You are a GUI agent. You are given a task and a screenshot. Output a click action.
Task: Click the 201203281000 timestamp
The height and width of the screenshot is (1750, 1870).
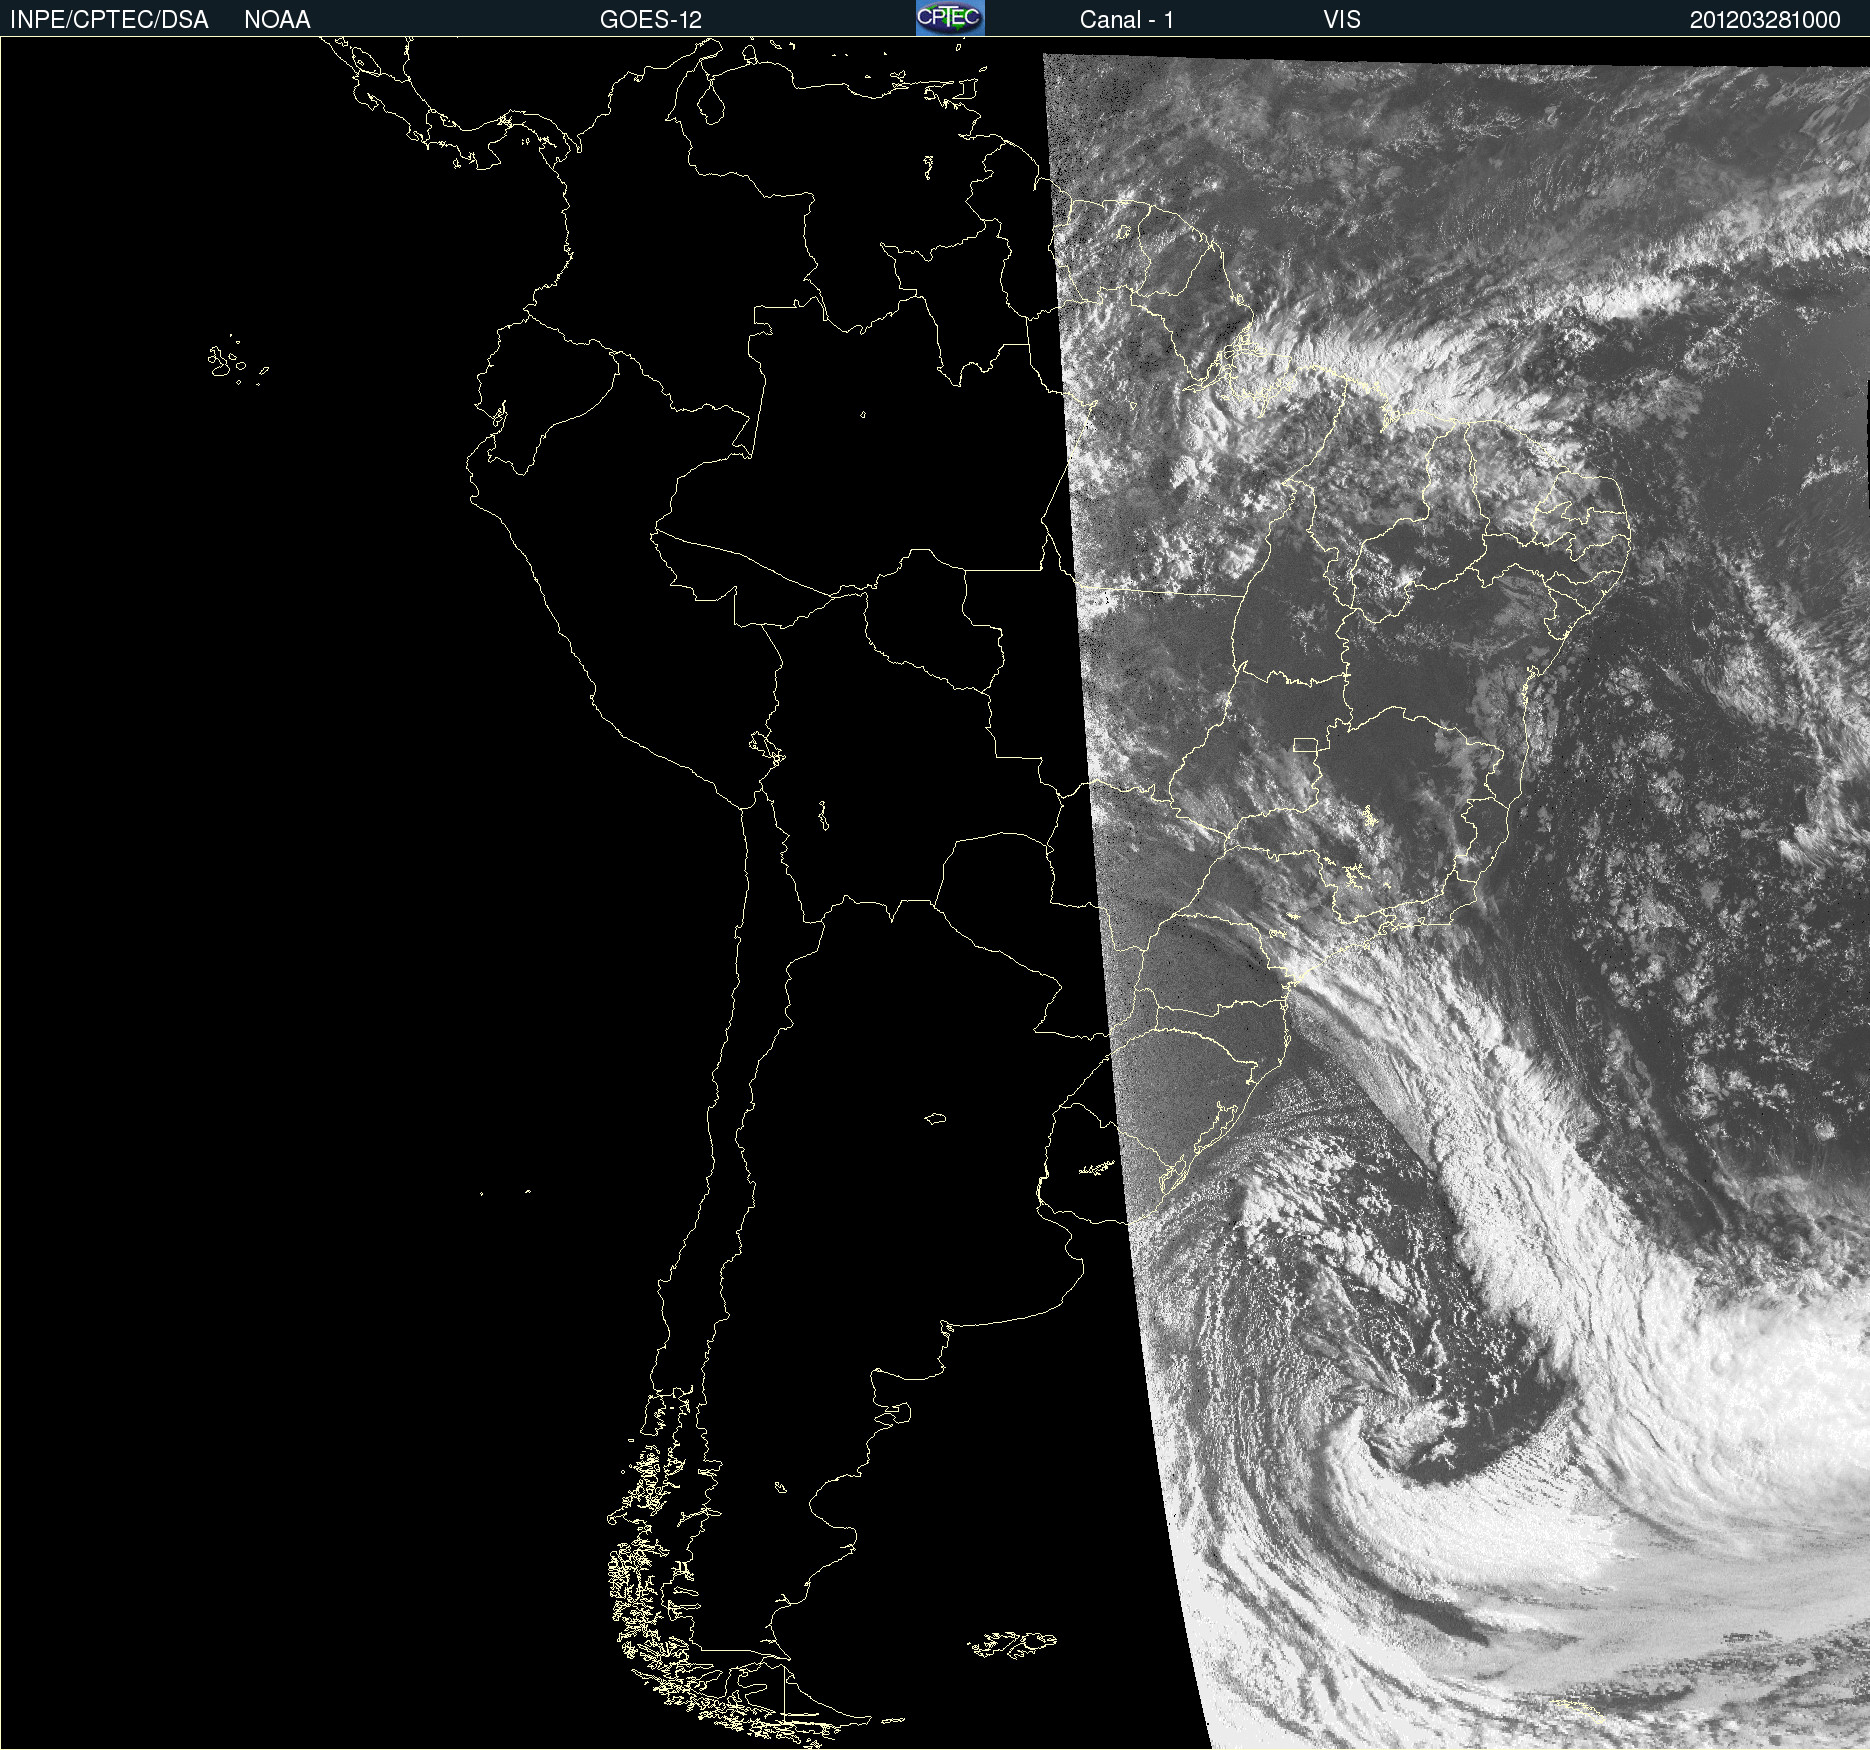(x=1765, y=20)
